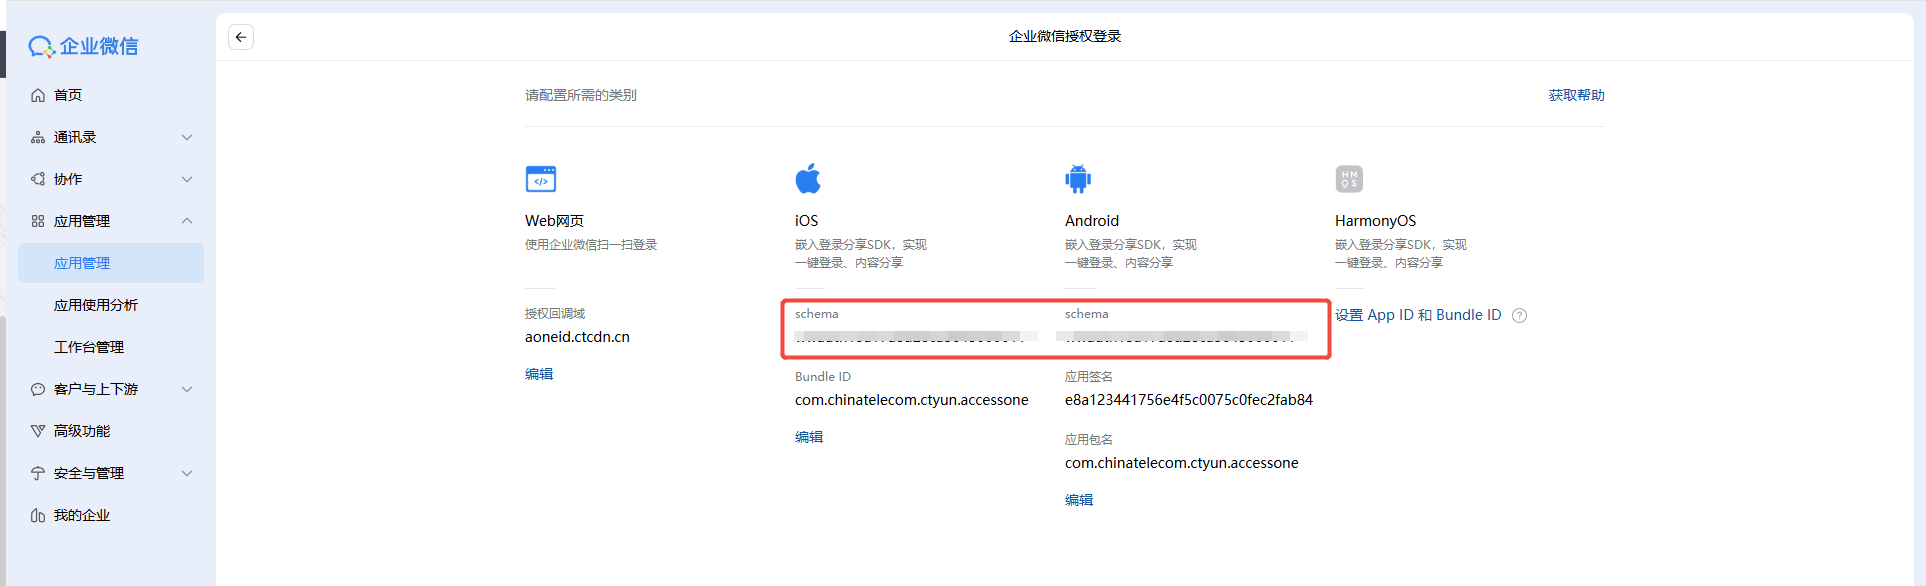Click the HarmonyOS platform icon
The image size is (1926, 586).
tap(1349, 179)
